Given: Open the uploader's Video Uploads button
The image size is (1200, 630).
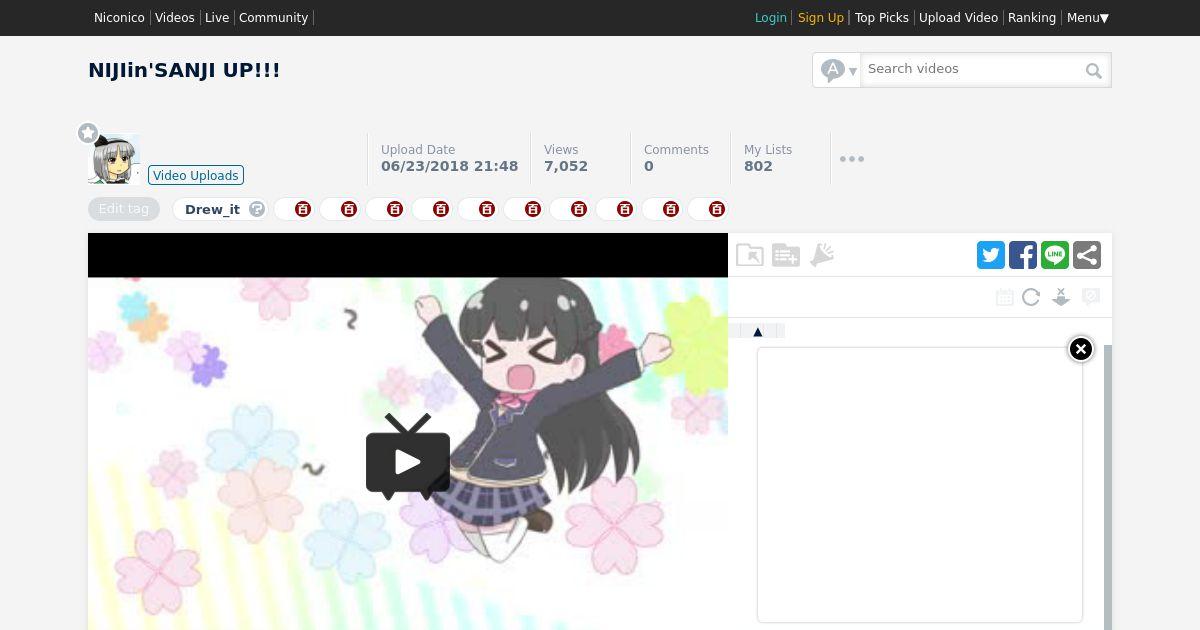Looking at the screenshot, I should click(x=196, y=175).
